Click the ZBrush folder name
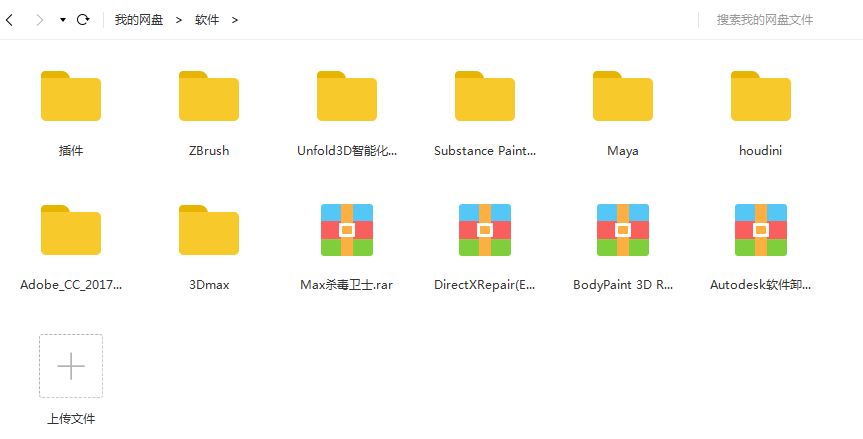The width and height of the screenshot is (863, 439). (x=209, y=151)
